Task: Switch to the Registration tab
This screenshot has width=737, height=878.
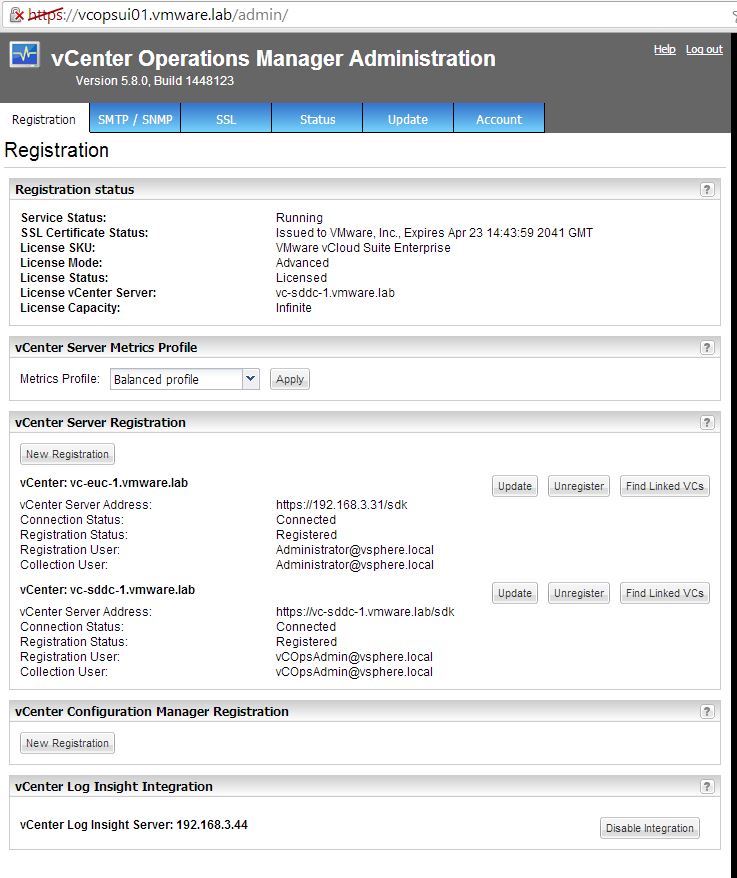Action: pos(44,119)
